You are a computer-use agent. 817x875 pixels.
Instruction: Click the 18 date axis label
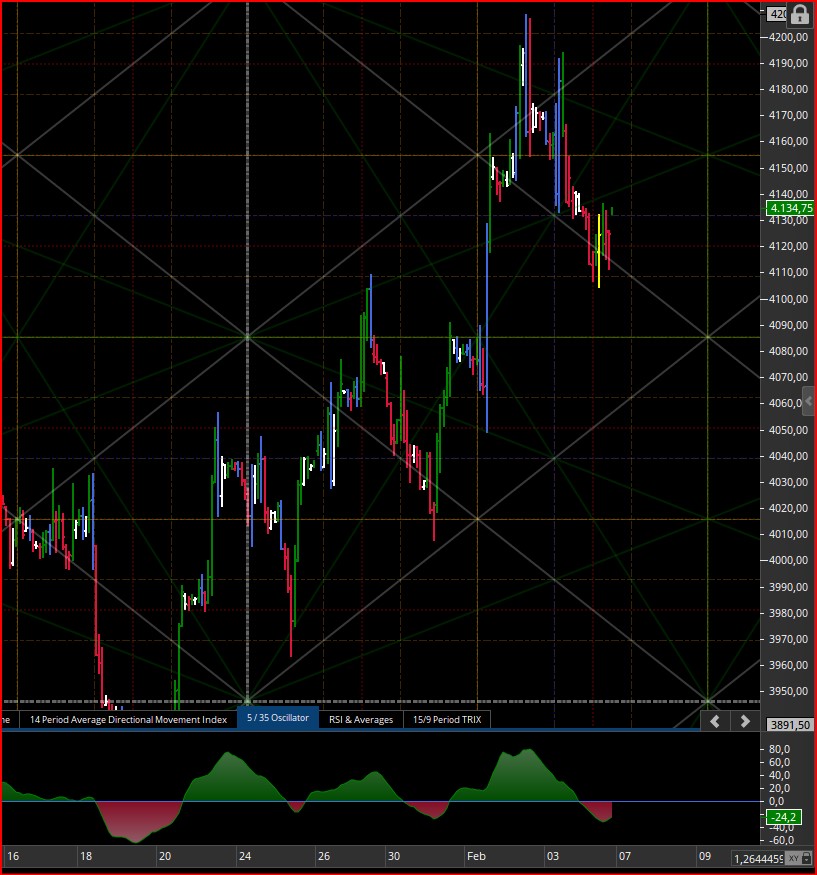86,856
